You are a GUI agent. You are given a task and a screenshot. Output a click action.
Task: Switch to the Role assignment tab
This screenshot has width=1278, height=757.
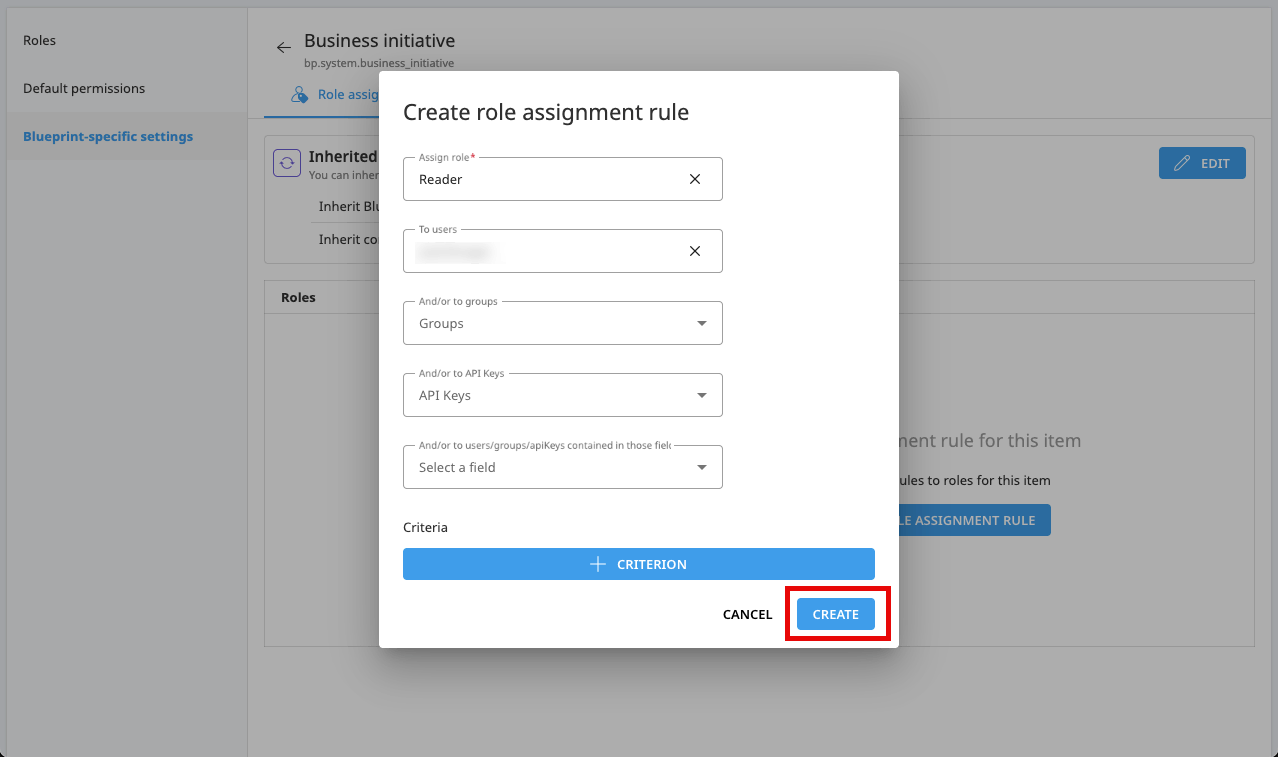[x=347, y=94]
